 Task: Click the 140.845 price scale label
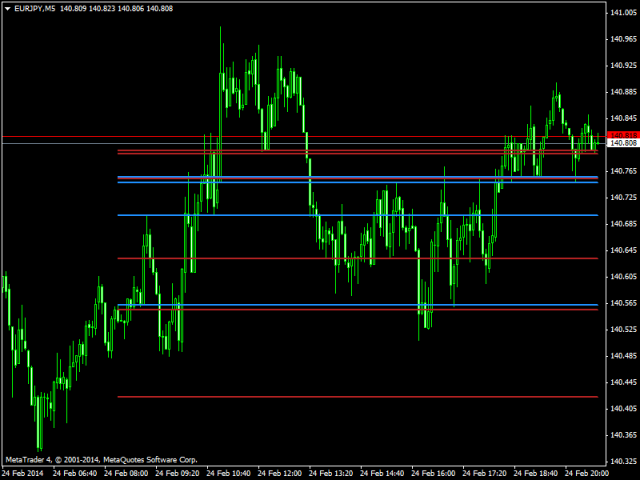pos(623,118)
